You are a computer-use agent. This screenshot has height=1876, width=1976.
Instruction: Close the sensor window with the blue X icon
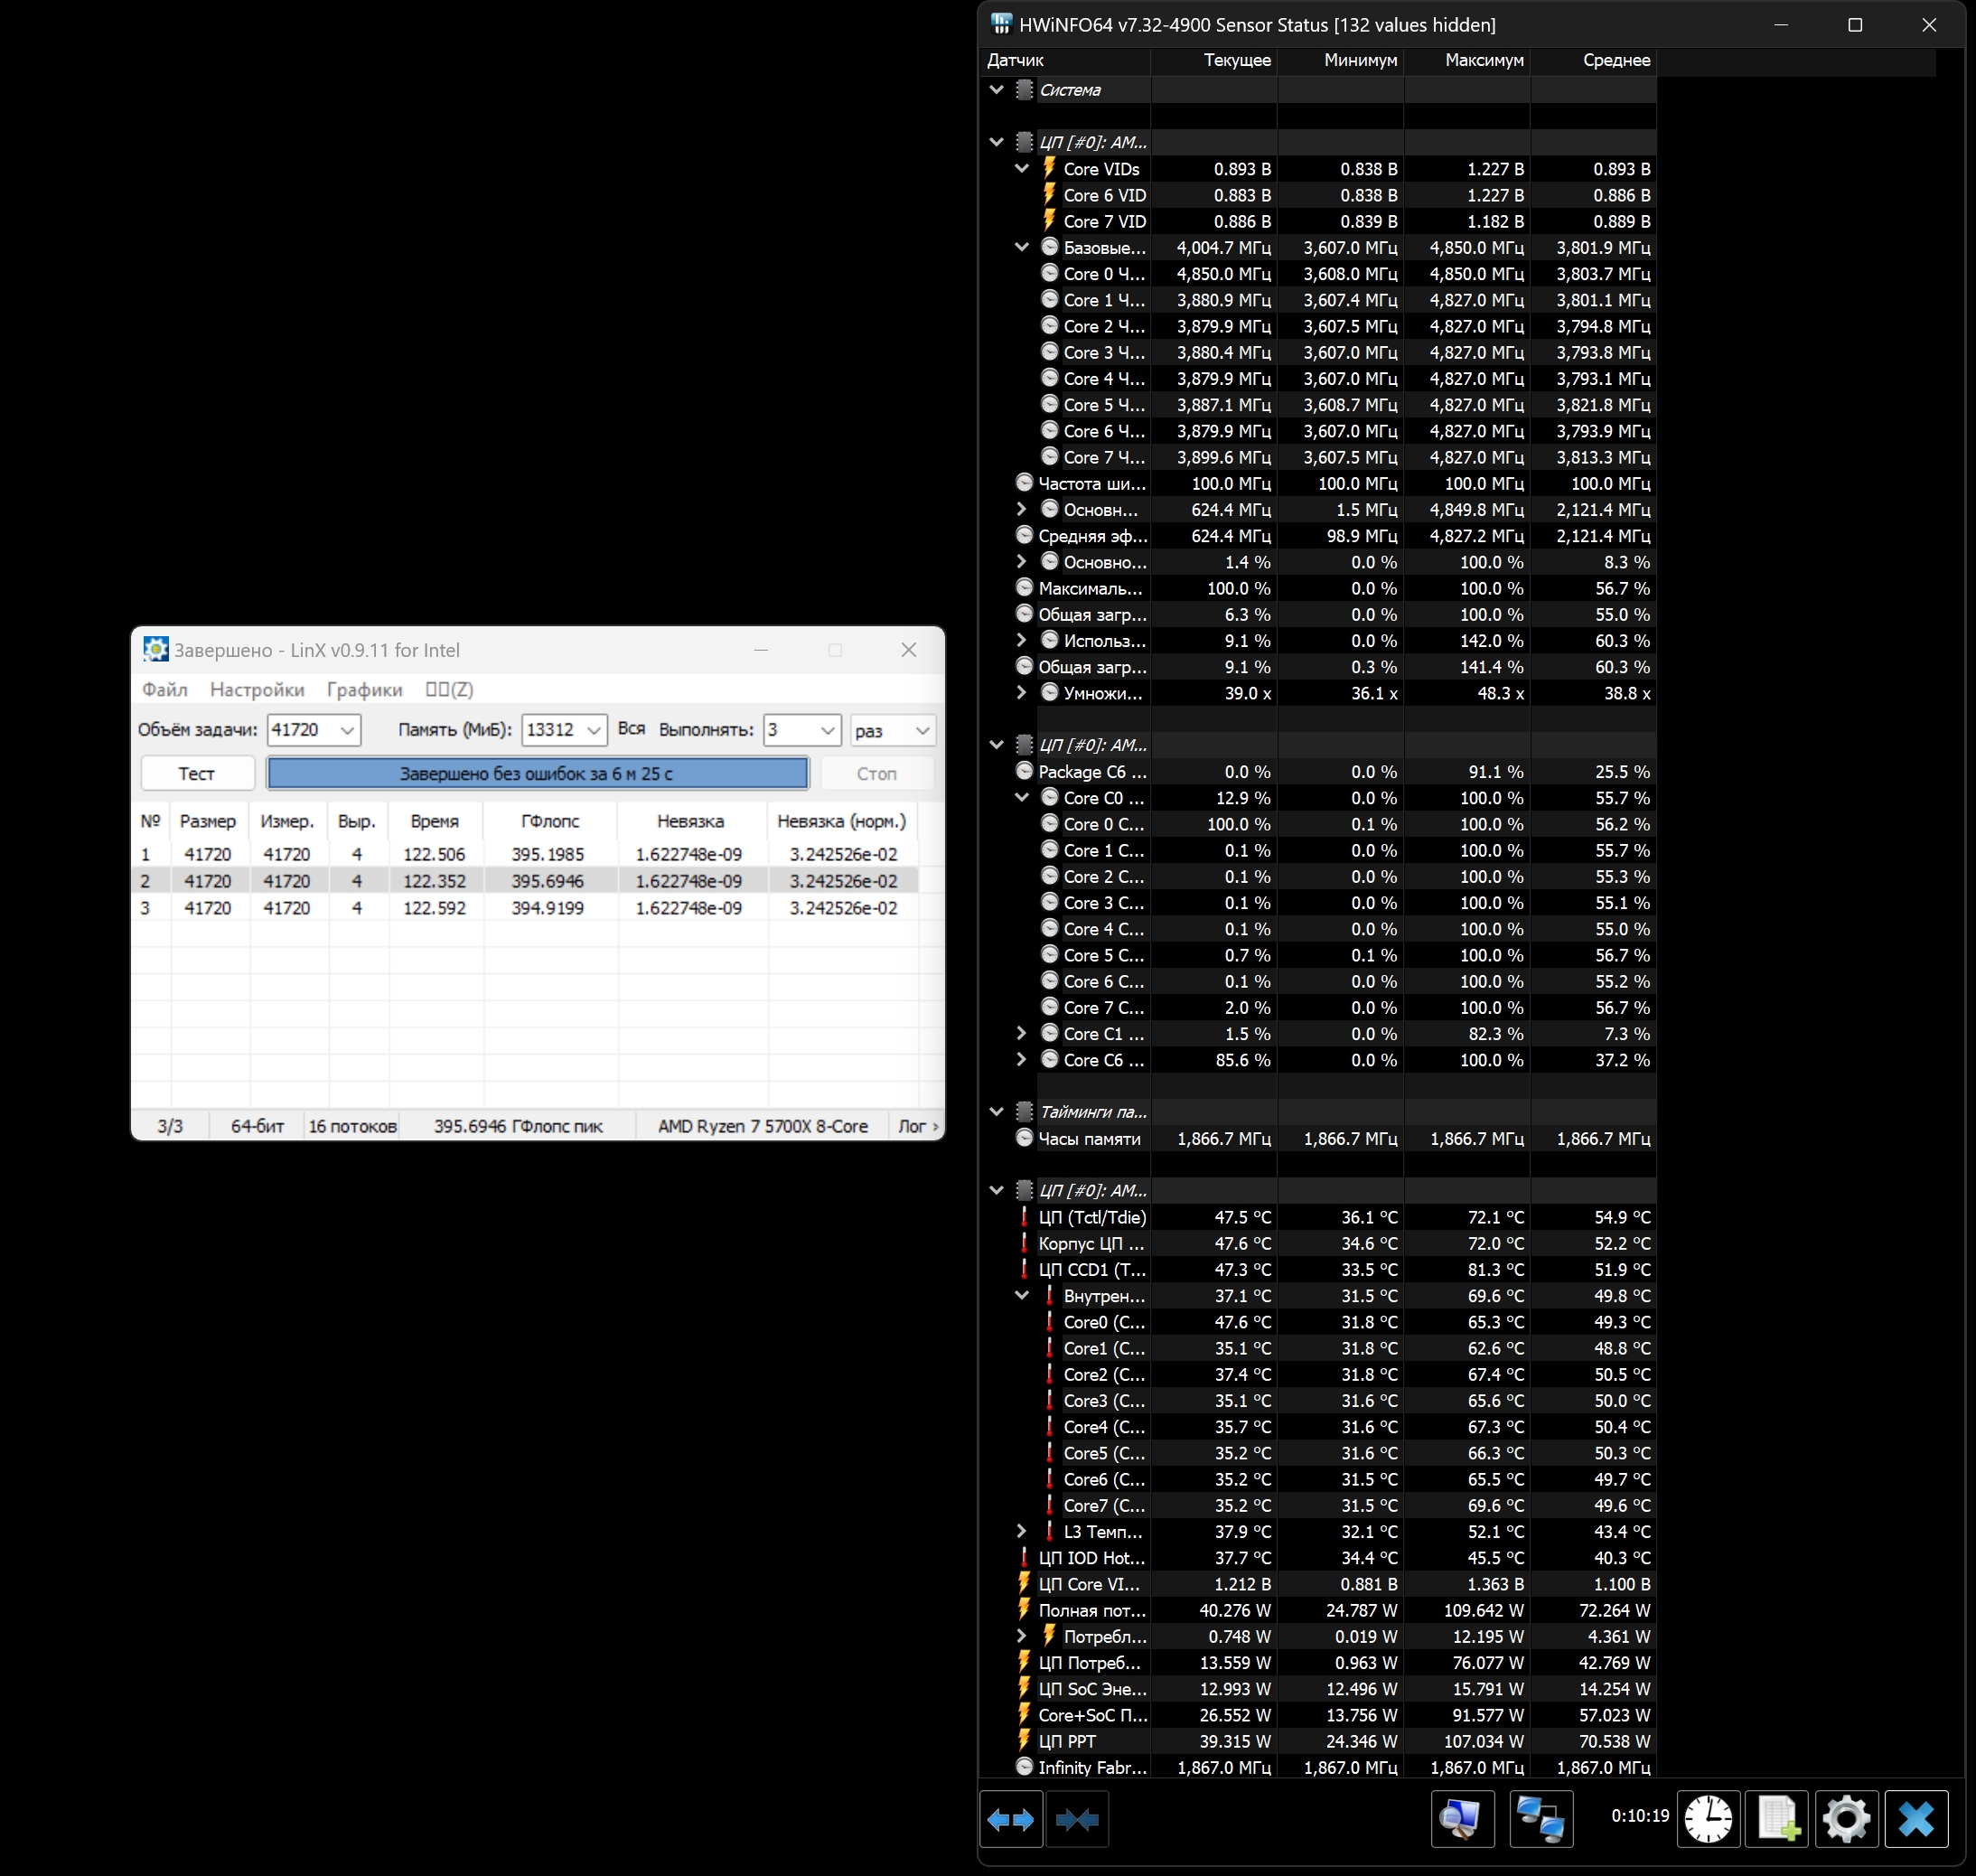click(x=1916, y=1819)
